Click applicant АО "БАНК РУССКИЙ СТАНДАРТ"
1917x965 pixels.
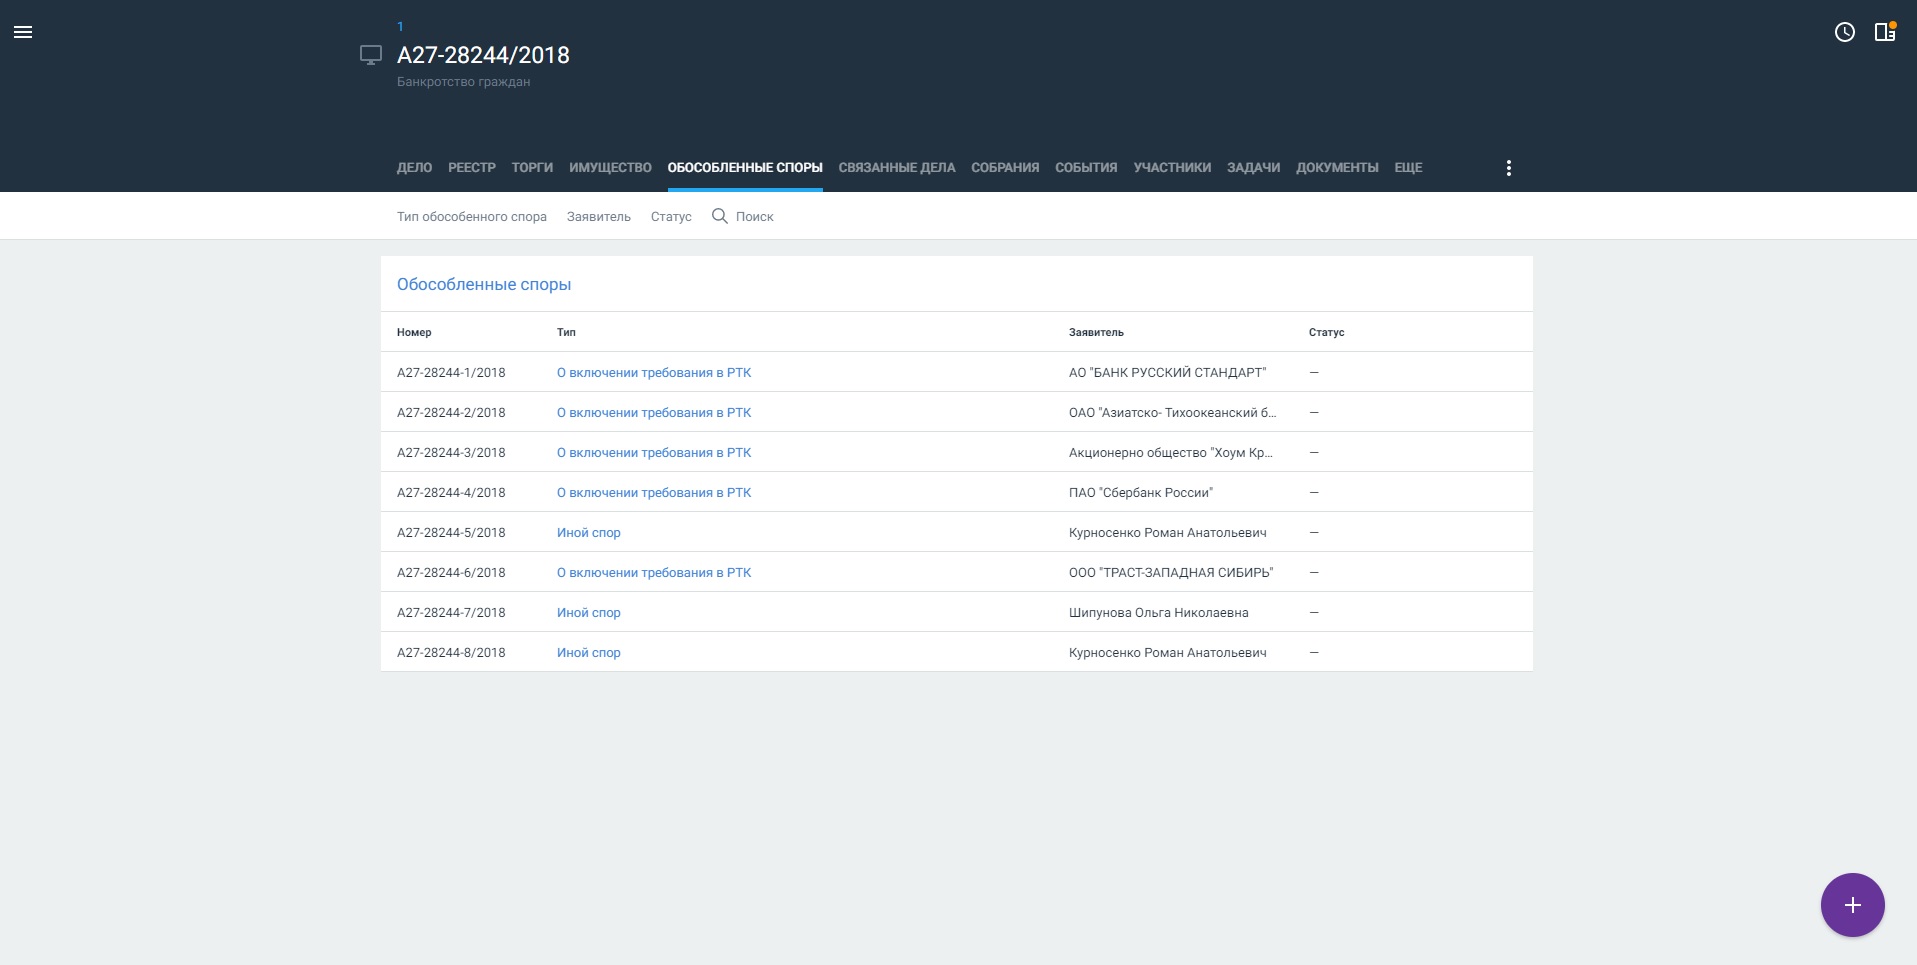pyautogui.click(x=1167, y=372)
